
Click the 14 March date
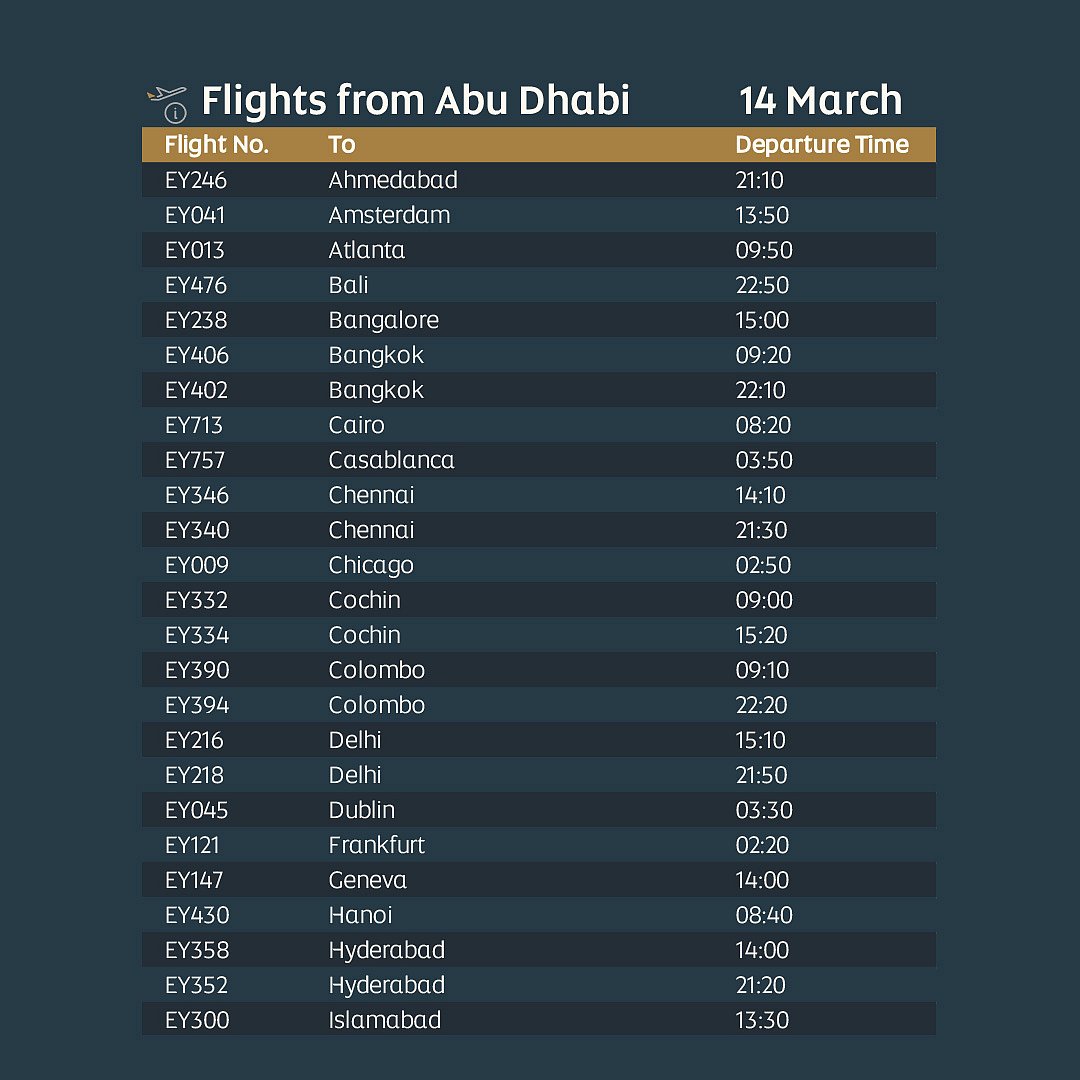coord(820,101)
